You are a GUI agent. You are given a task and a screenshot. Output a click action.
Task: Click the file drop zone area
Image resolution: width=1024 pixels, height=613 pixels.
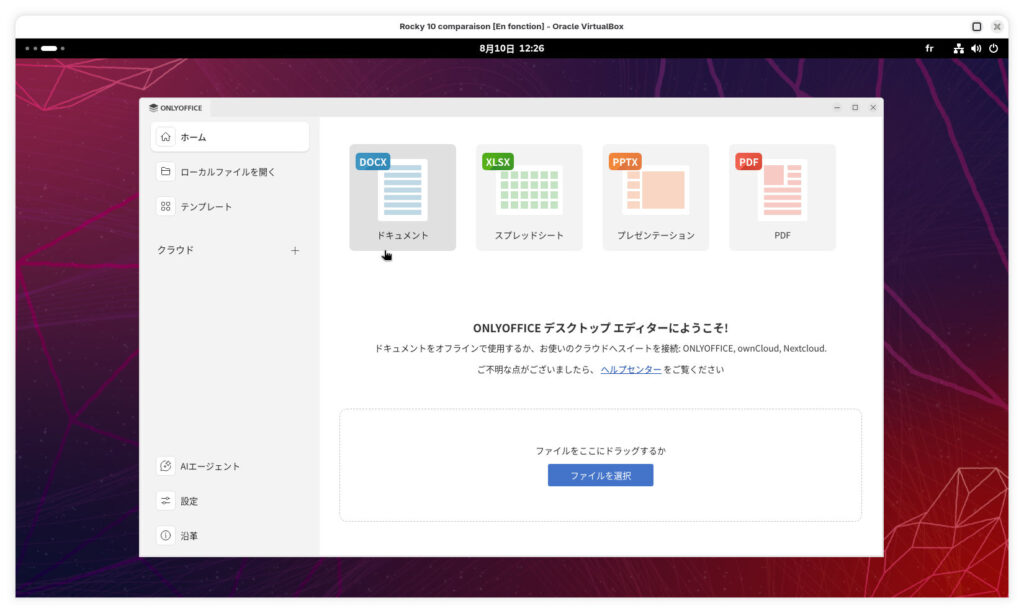click(600, 465)
